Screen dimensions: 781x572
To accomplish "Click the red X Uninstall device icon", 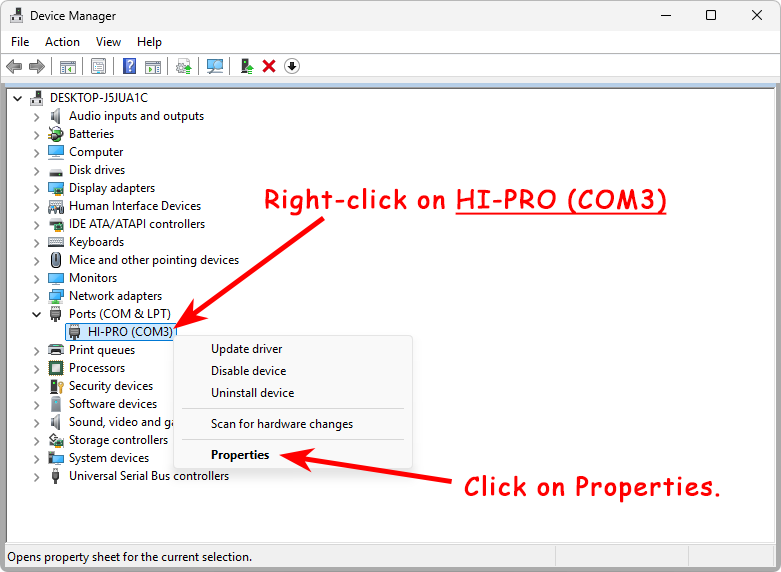I will (x=269, y=66).
